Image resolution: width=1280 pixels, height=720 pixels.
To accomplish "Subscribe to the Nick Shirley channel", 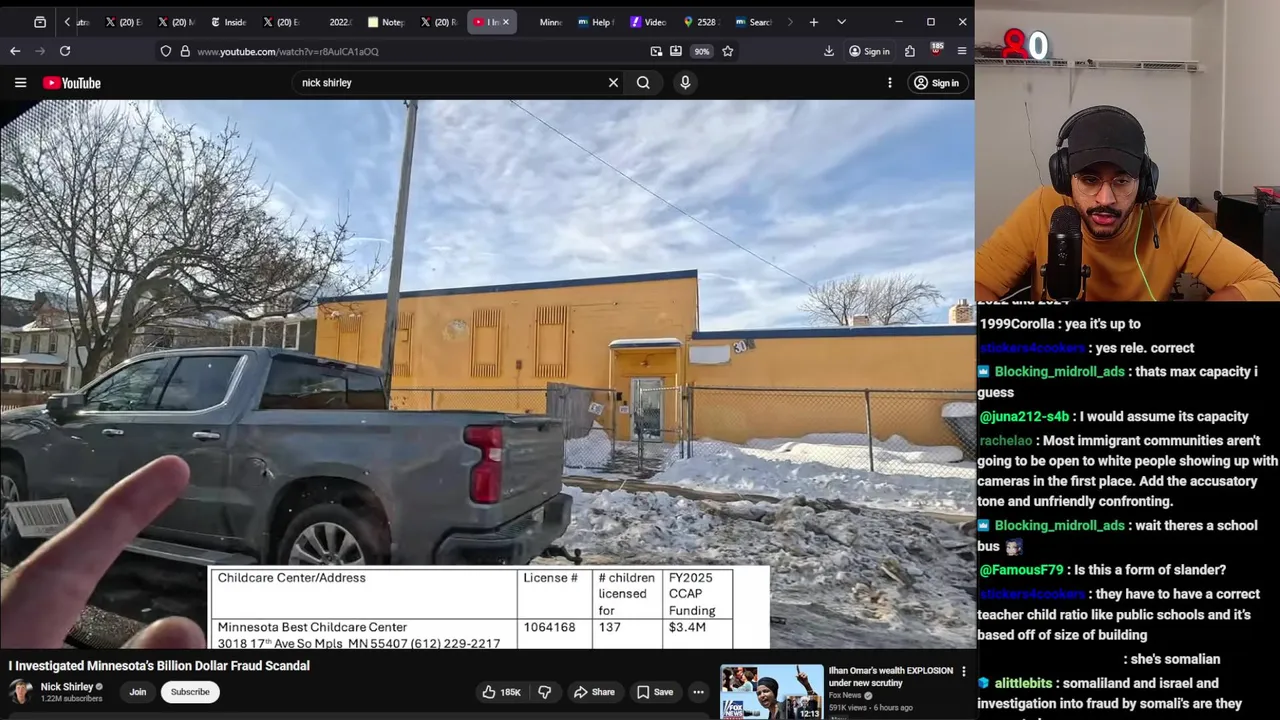I will (x=190, y=692).
